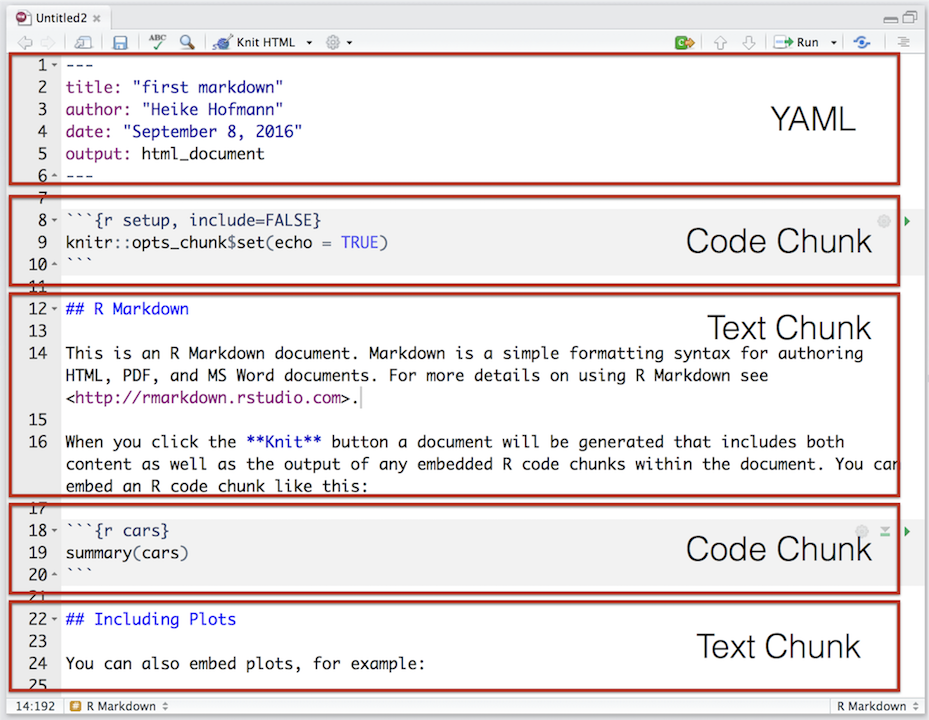Run the current line or selection
This screenshot has height=720, width=929.
point(796,43)
